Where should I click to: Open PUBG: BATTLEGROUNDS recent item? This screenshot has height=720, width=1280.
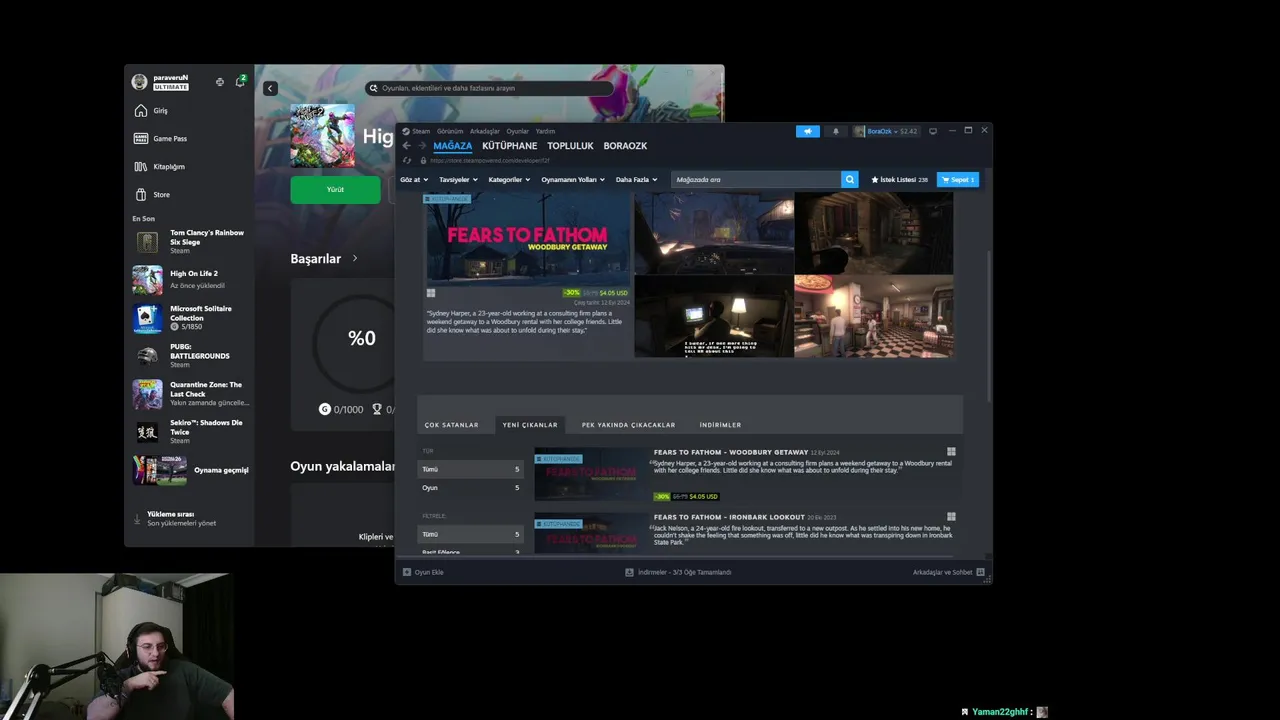[x=190, y=356]
